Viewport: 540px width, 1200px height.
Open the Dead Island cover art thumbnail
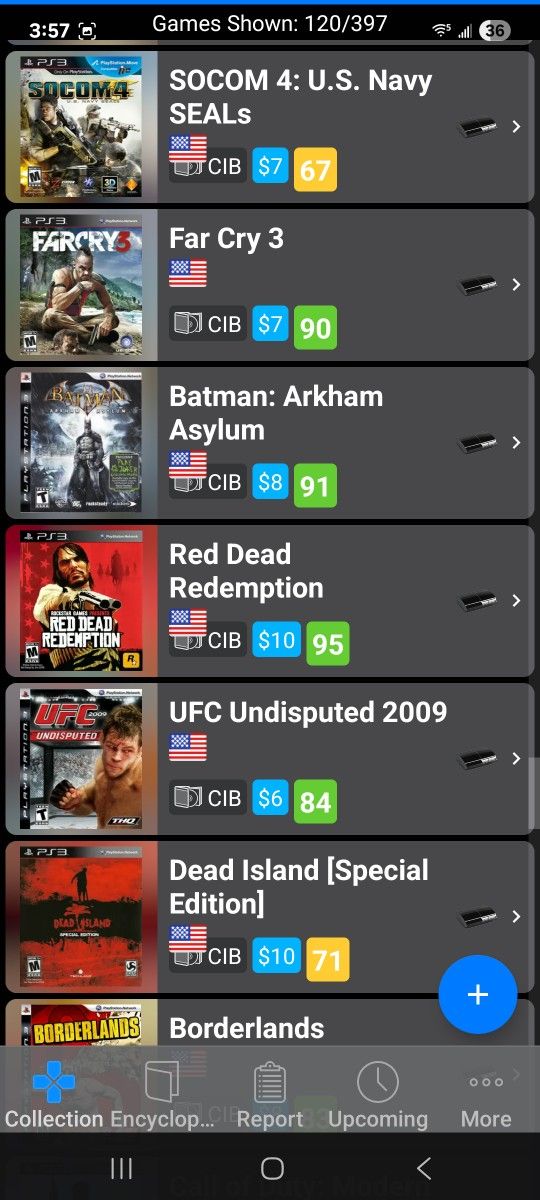(81, 917)
